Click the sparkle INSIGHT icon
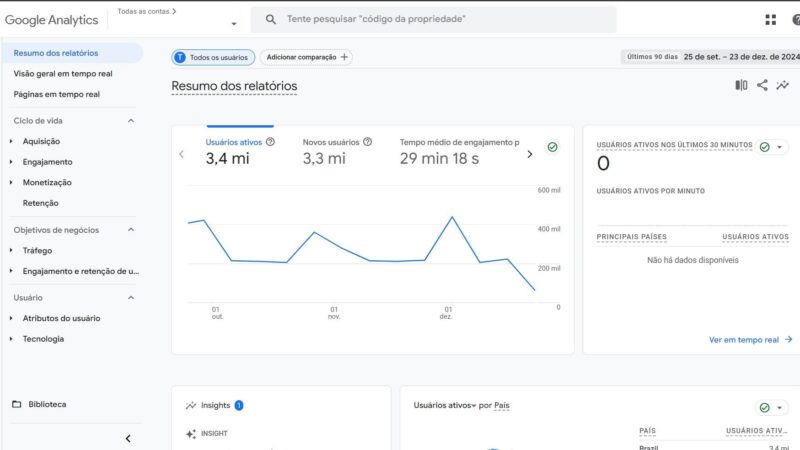This screenshot has height=450, width=800. click(x=191, y=434)
